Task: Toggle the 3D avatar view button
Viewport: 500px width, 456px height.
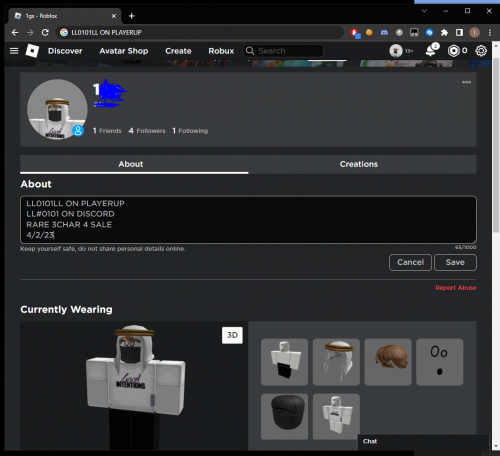Action: [232, 335]
